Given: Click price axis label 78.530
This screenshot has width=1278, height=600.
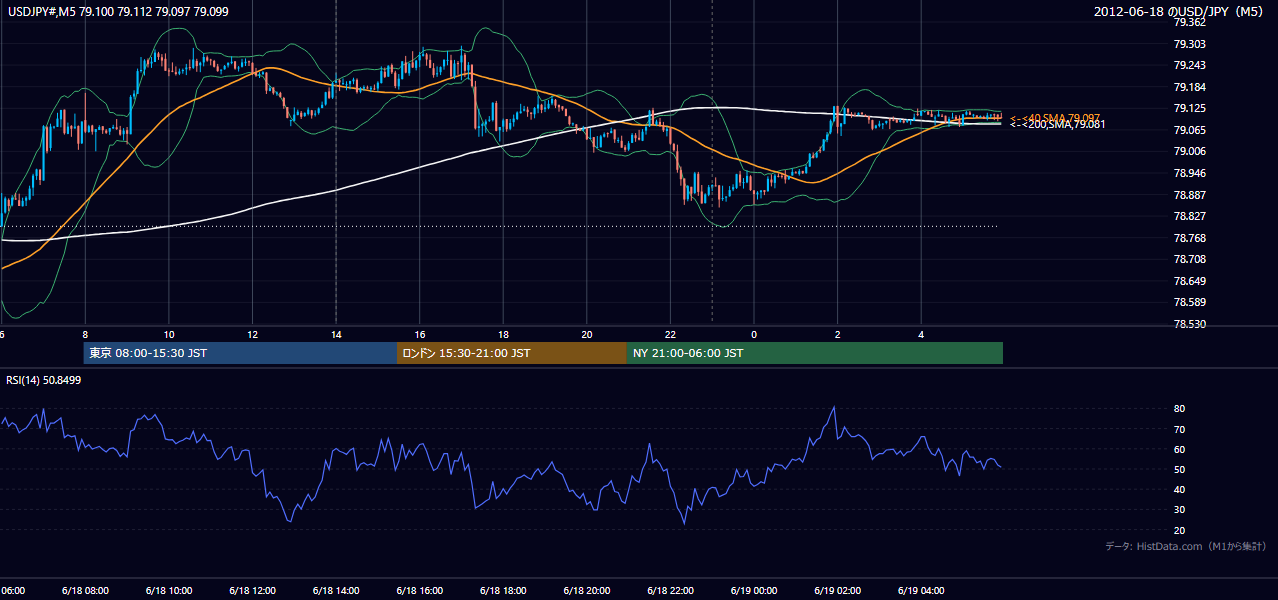Looking at the screenshot, I should pos(1189,324).
